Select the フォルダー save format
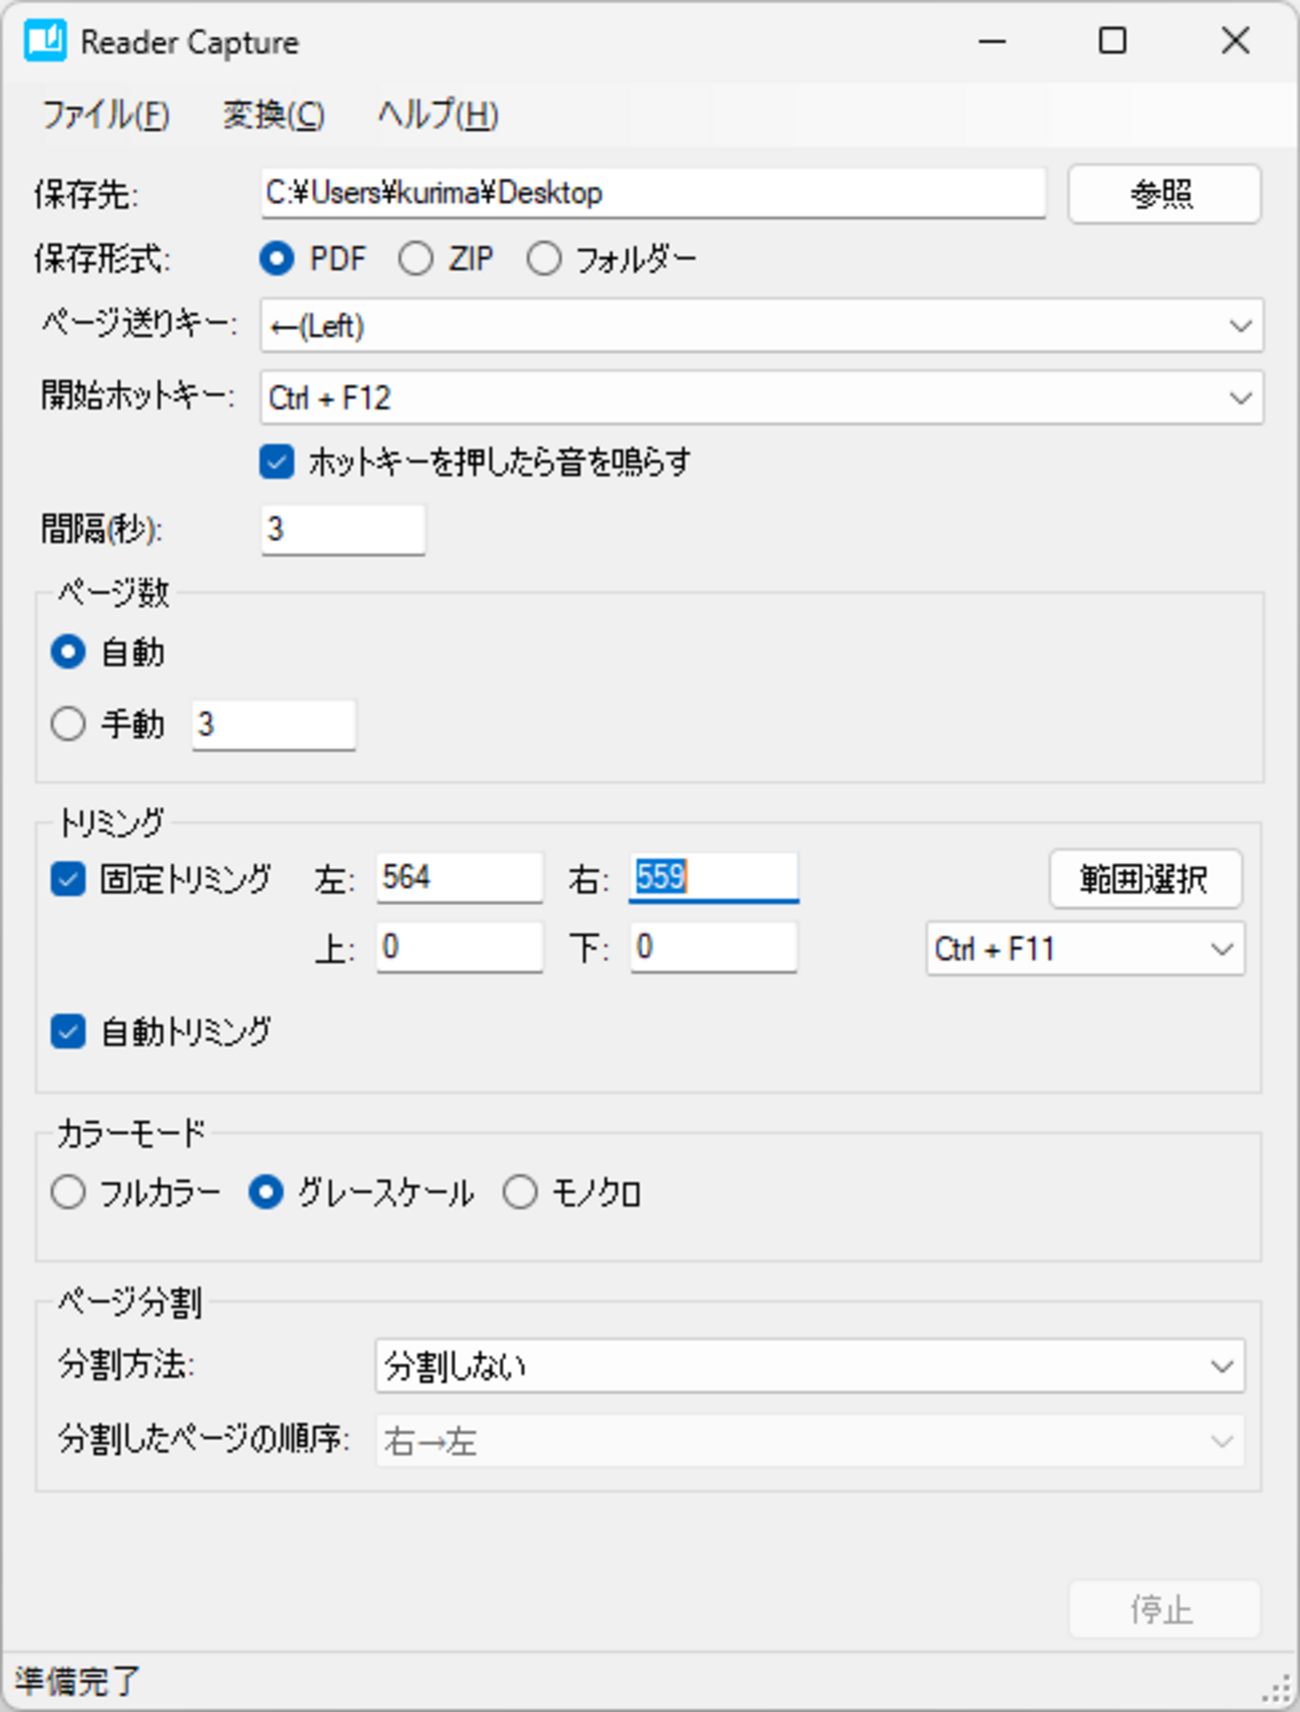Screen dimensions: 1300x1712 (544, 260)
